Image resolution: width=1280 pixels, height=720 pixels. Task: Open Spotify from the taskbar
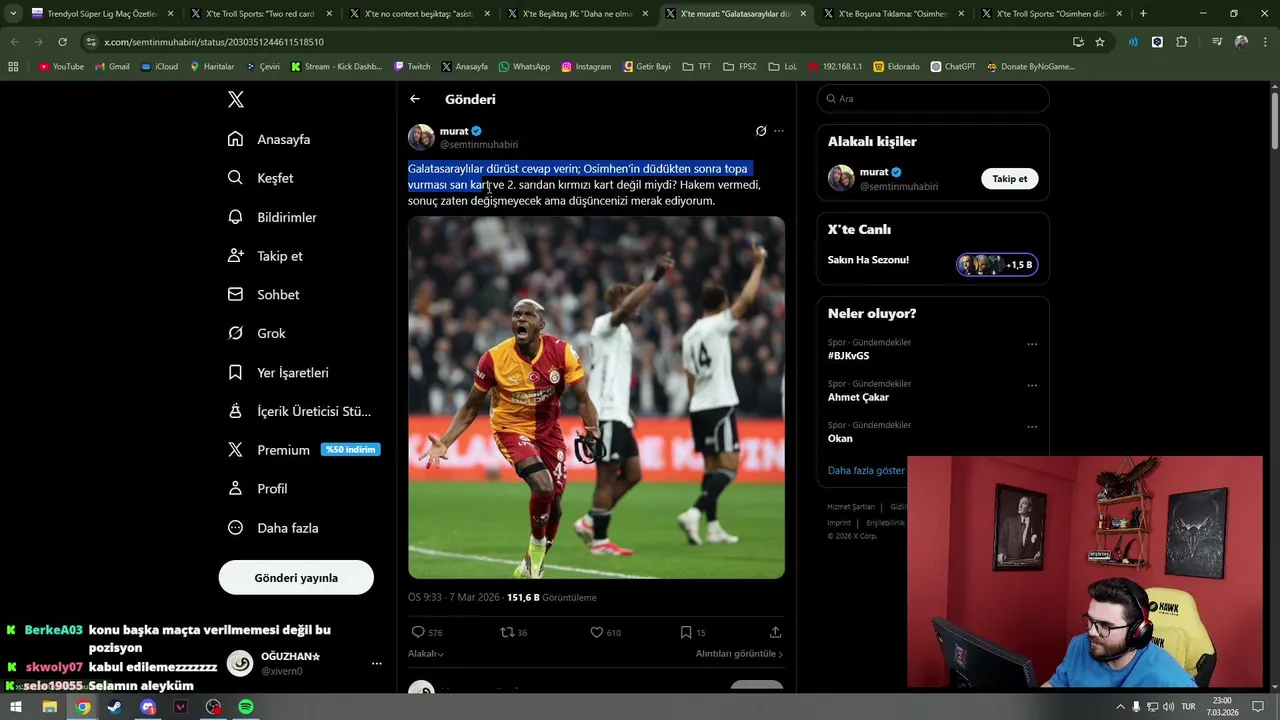pyautogui.click(x=246, y=707)
